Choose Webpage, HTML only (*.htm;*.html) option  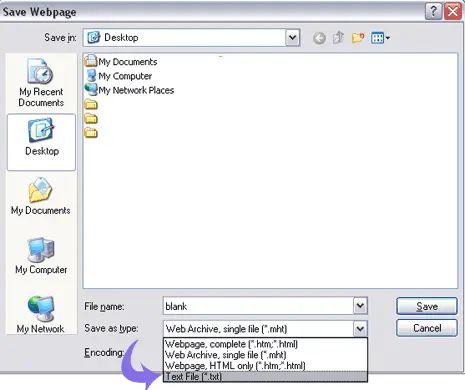click(265, 366)
